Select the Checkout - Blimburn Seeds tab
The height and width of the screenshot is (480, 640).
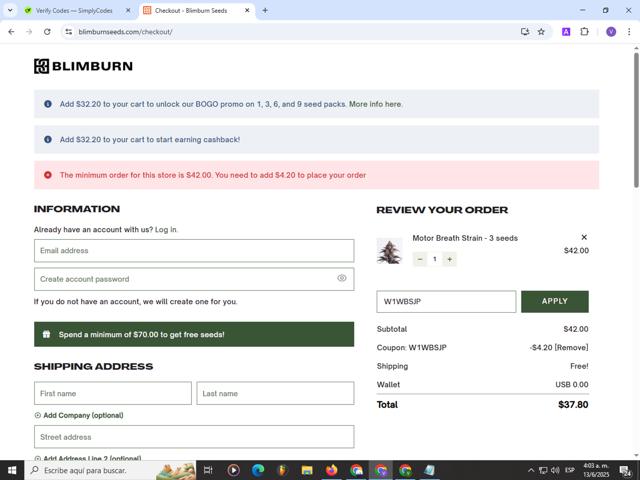pyautogui.click(x=191, y=11)
